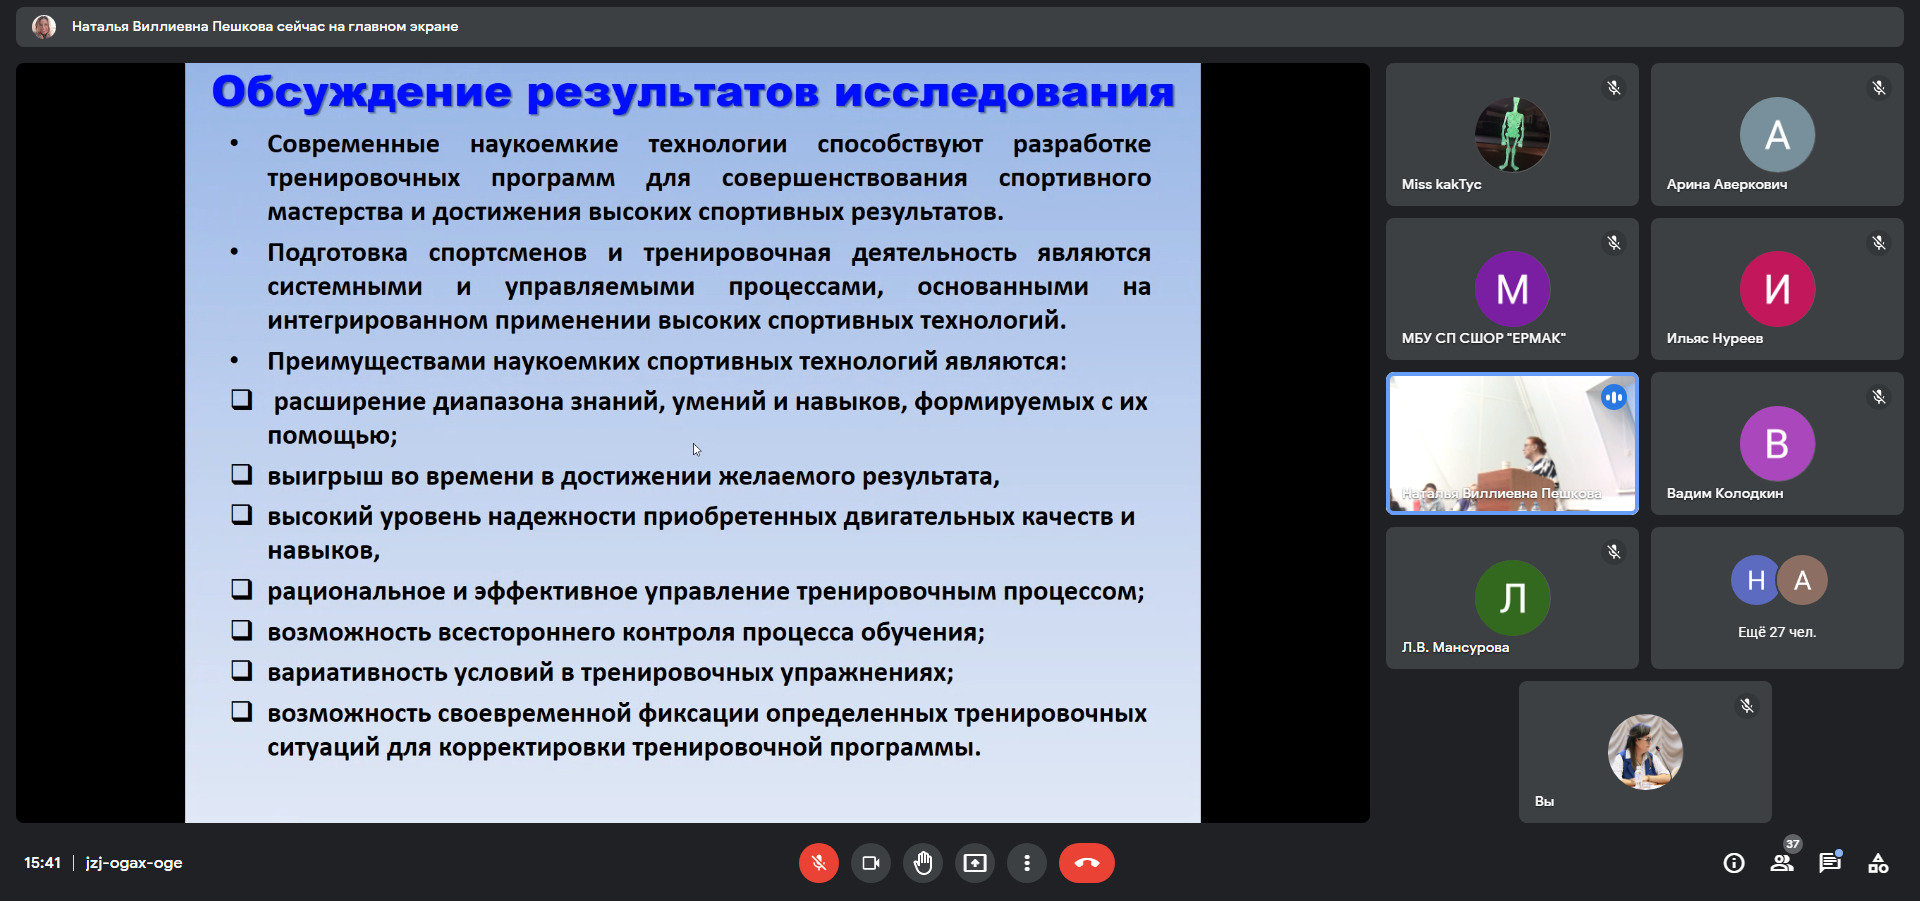
Task: Click your own "Вы" self-view tile
Action: (1644, 752)
